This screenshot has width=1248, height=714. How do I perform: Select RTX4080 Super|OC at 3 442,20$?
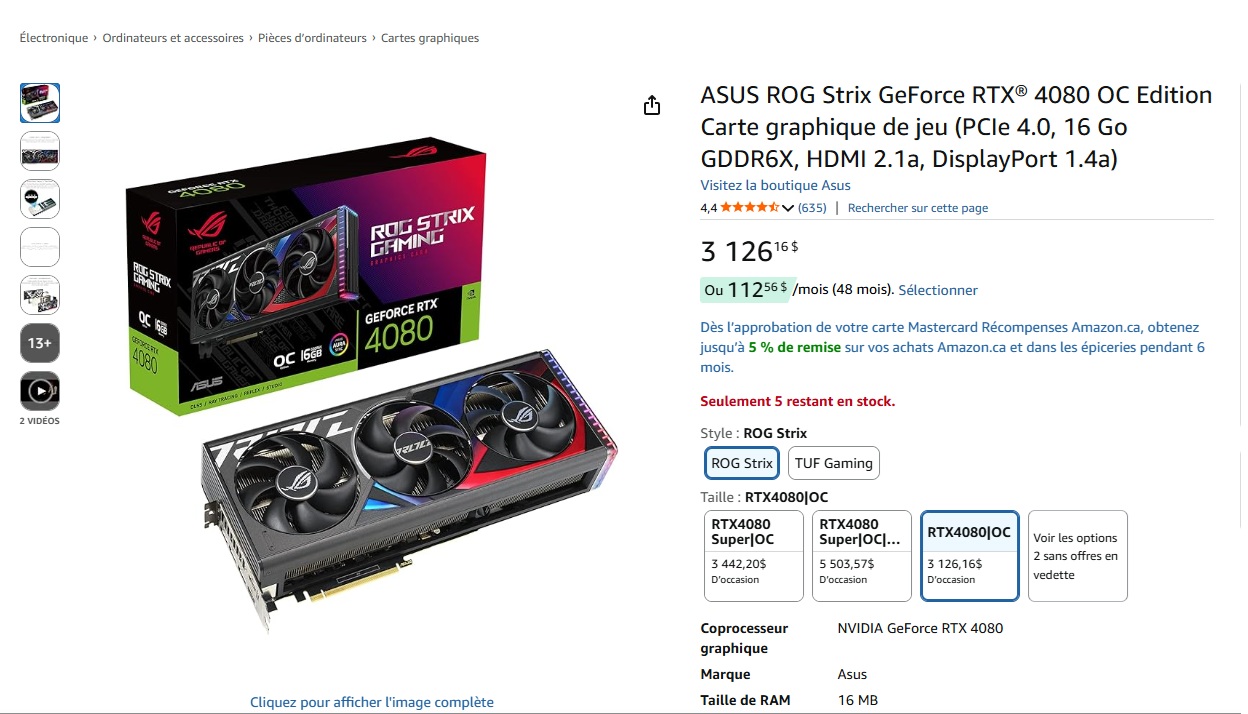click(754, 556)
